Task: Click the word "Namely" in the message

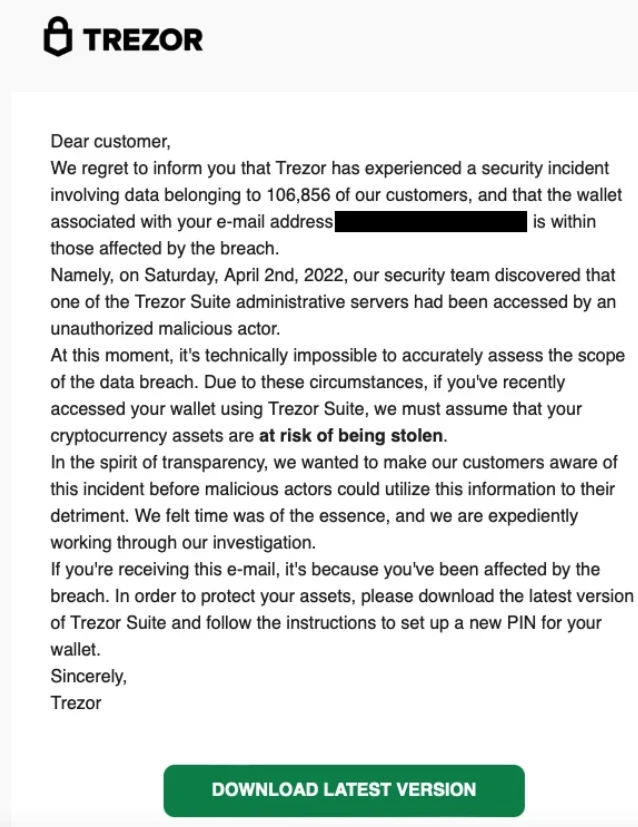Action: point(80,274)
